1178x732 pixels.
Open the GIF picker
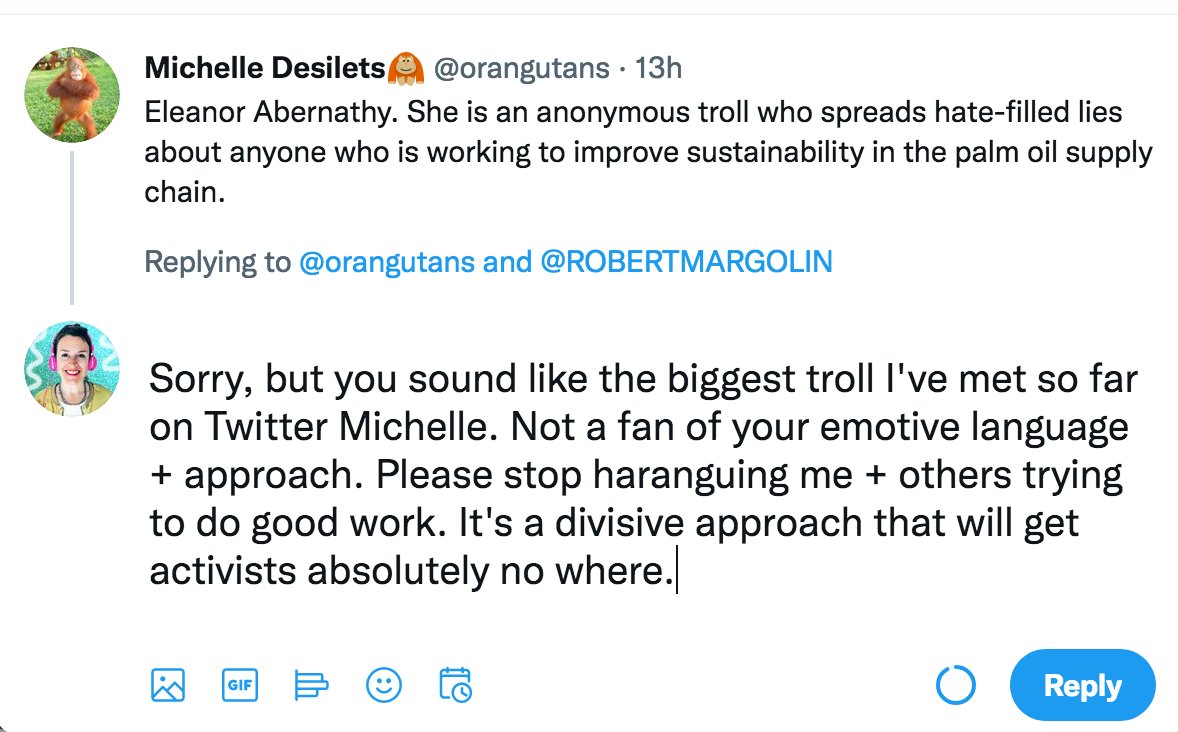point(240,685)
